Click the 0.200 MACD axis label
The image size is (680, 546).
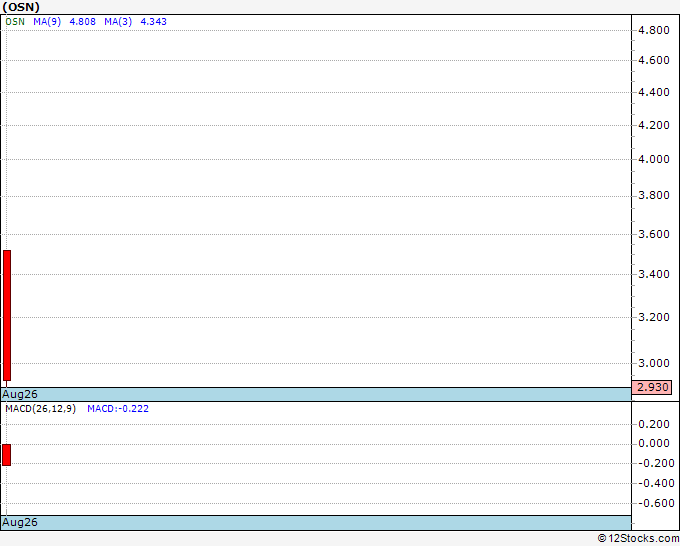(654, 424)
